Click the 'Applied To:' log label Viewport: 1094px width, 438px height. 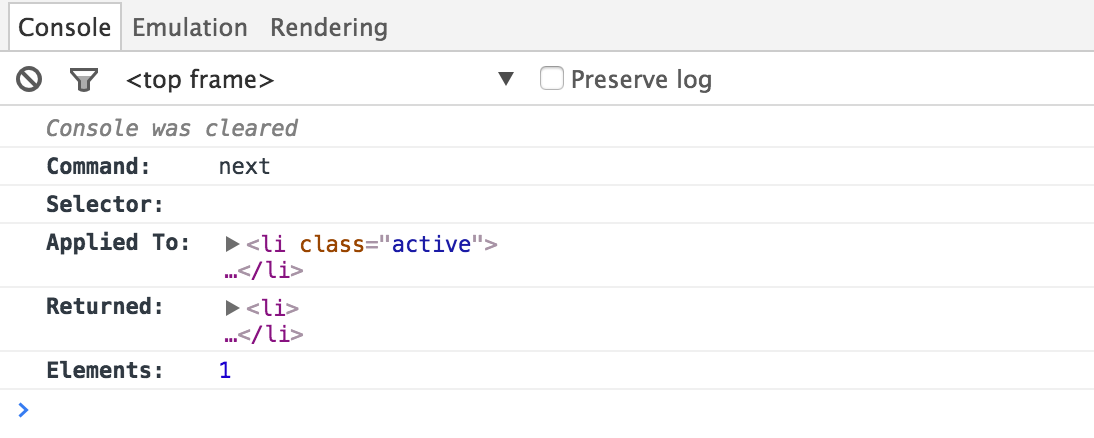point(117,243)
